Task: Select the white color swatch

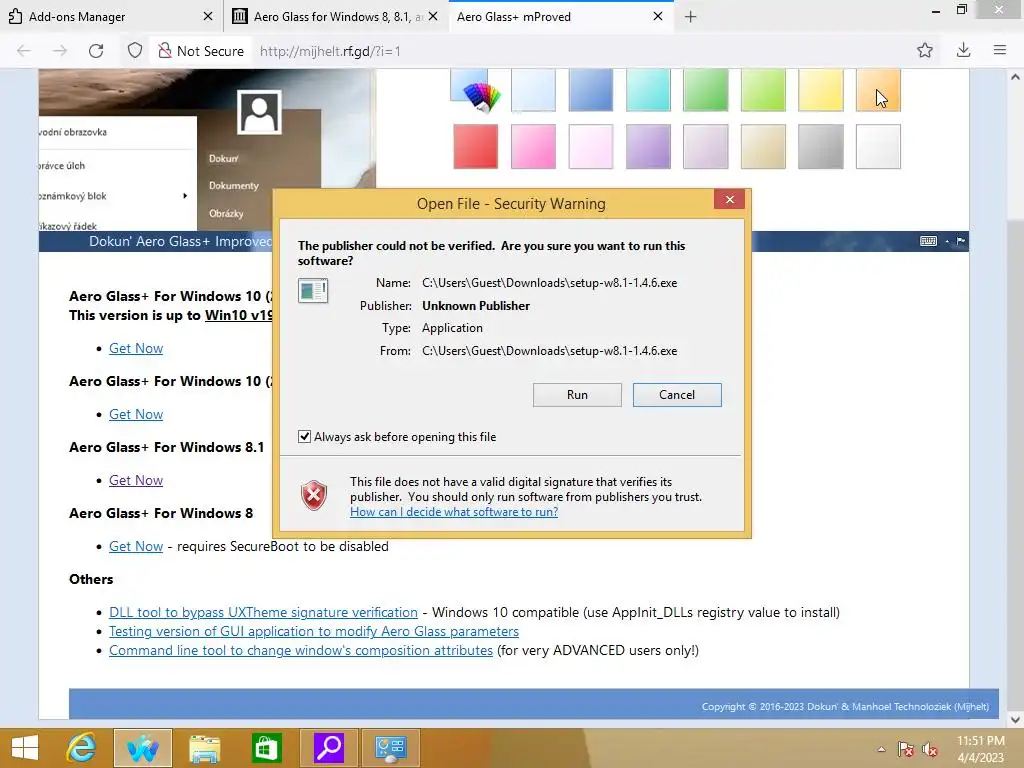Action: click(878, 147)
